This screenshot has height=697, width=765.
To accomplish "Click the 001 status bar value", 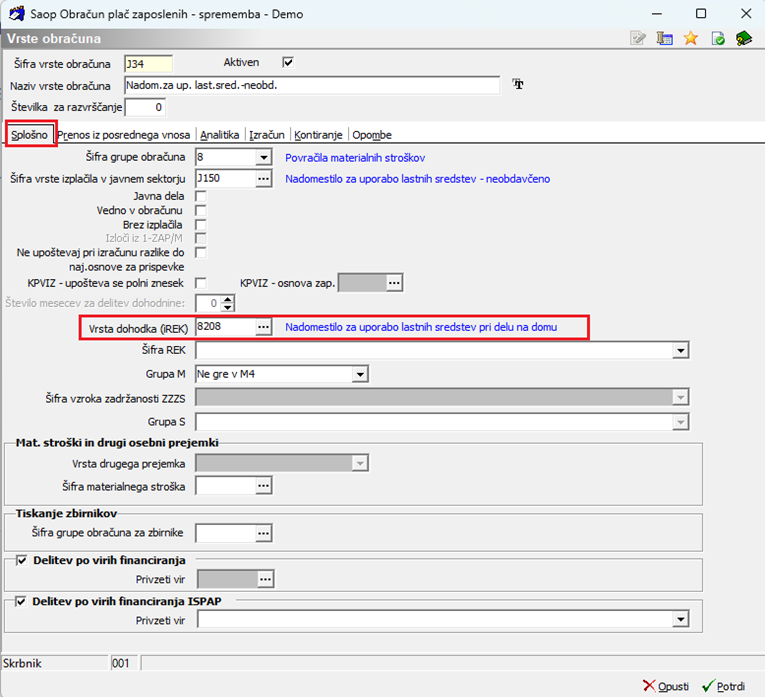I will point(121,663).
